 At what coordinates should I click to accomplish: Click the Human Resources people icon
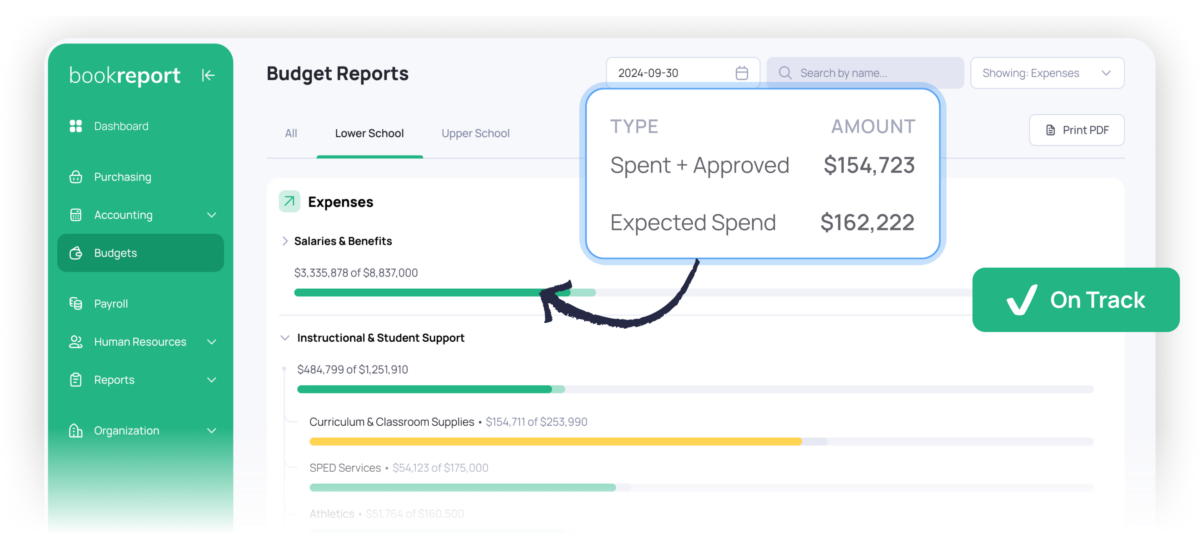(75, 342)
